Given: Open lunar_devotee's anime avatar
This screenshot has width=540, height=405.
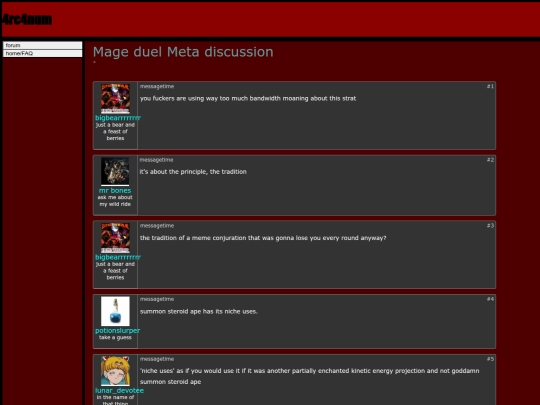Looking at the screenshot, I should [x=115, y=371].
